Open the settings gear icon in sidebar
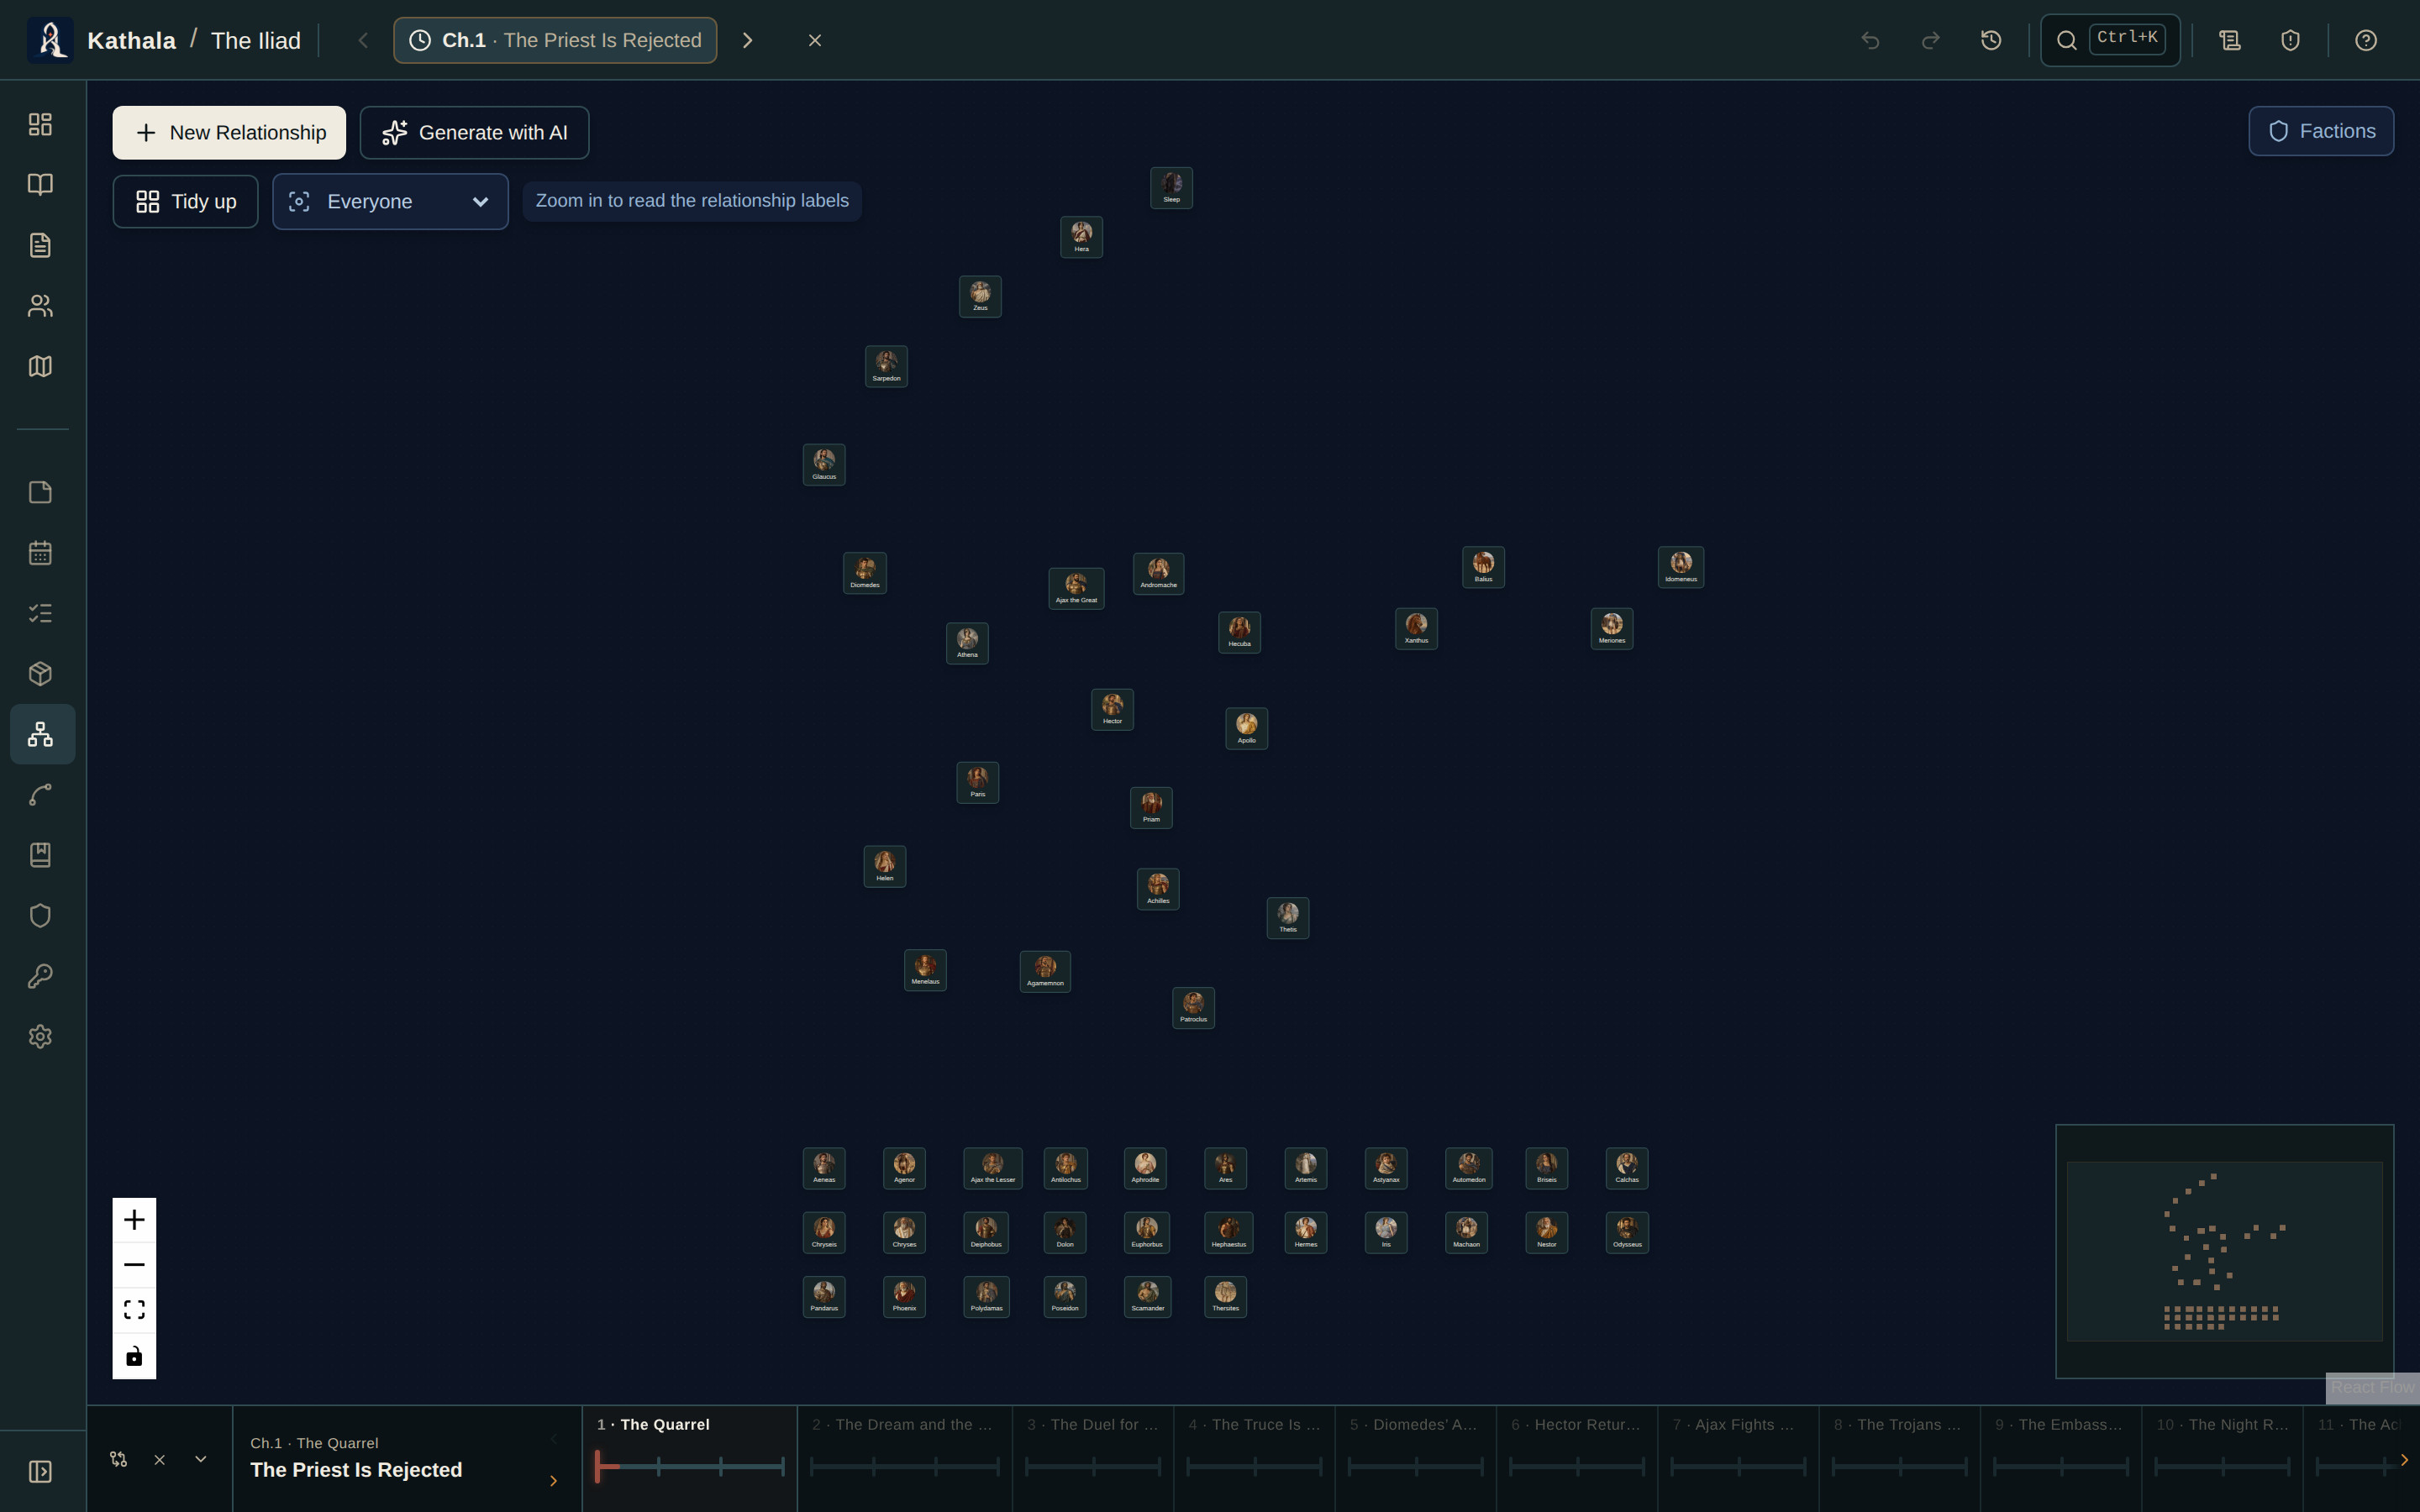Viewport: 2420px width, 1512px height. (x=40, y=1037)
